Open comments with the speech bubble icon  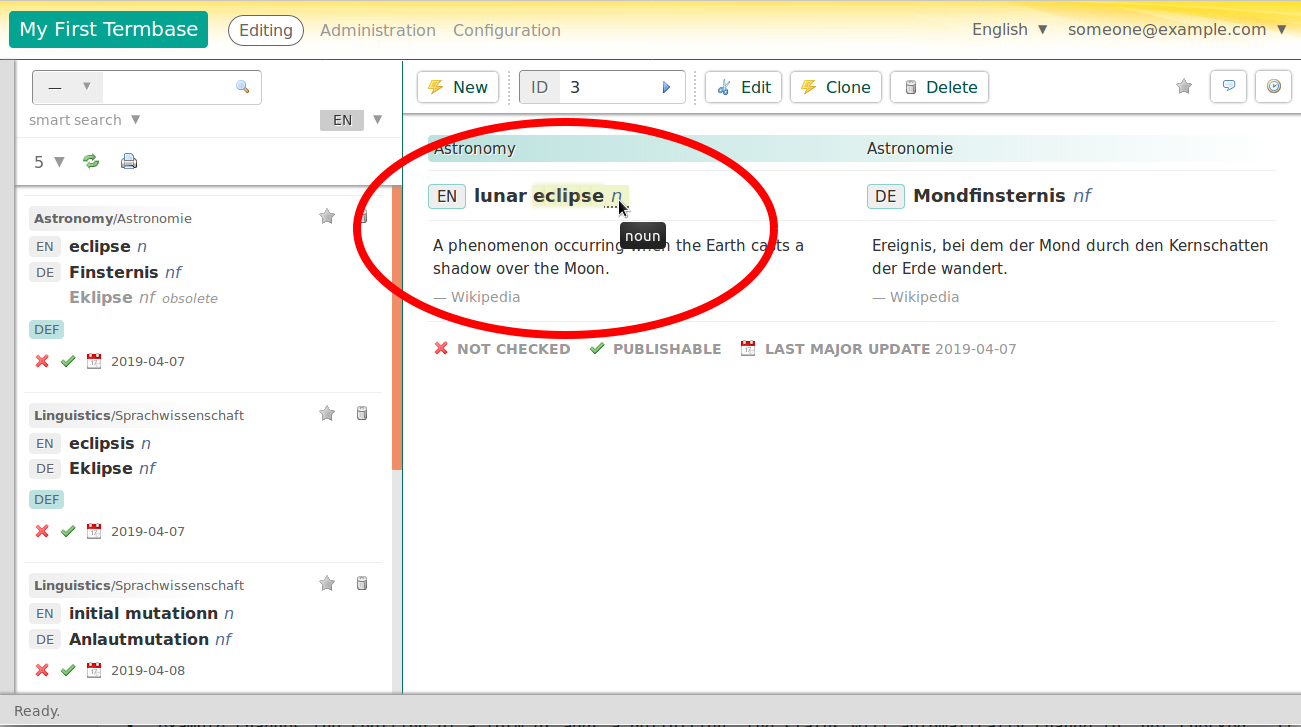click(x=1228, y=87)
